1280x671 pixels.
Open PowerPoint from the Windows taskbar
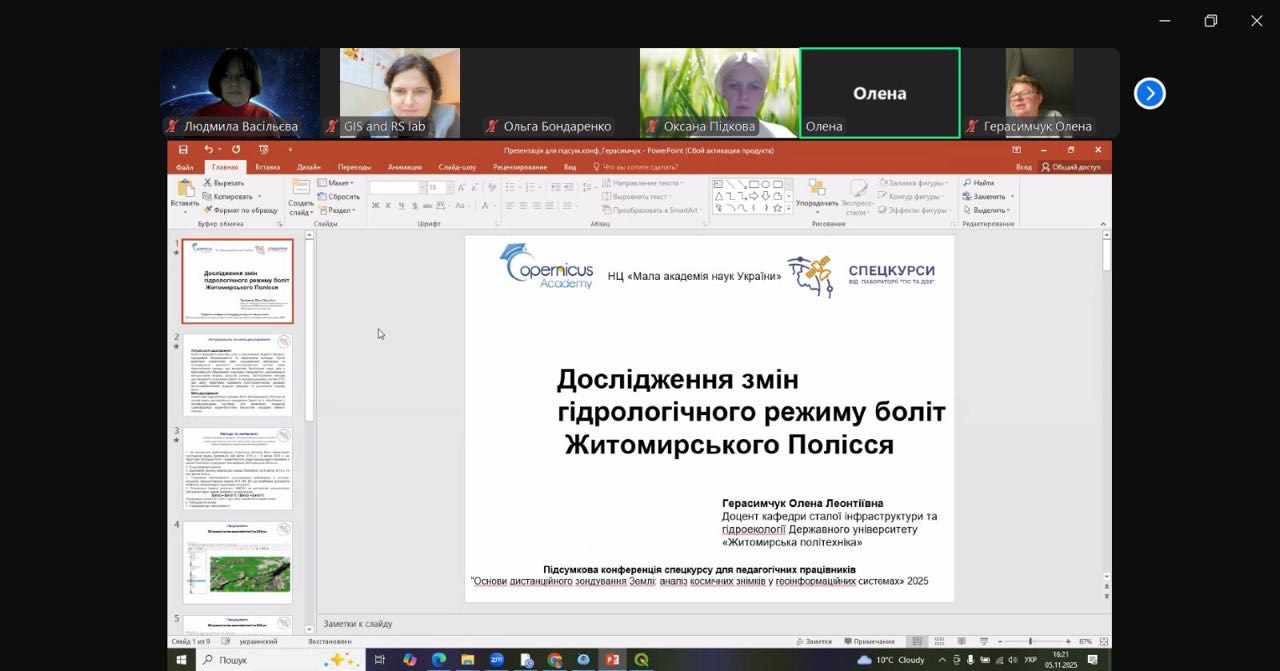click(x=612, y=660)
